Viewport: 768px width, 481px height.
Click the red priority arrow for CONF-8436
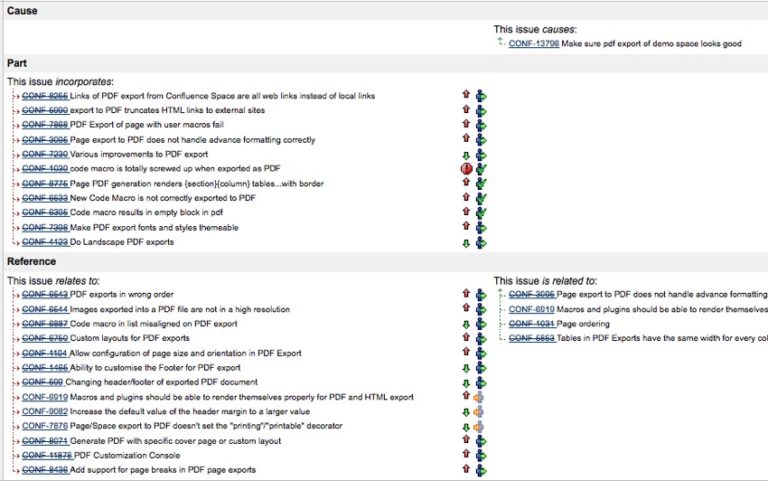(x=466, y=469)
